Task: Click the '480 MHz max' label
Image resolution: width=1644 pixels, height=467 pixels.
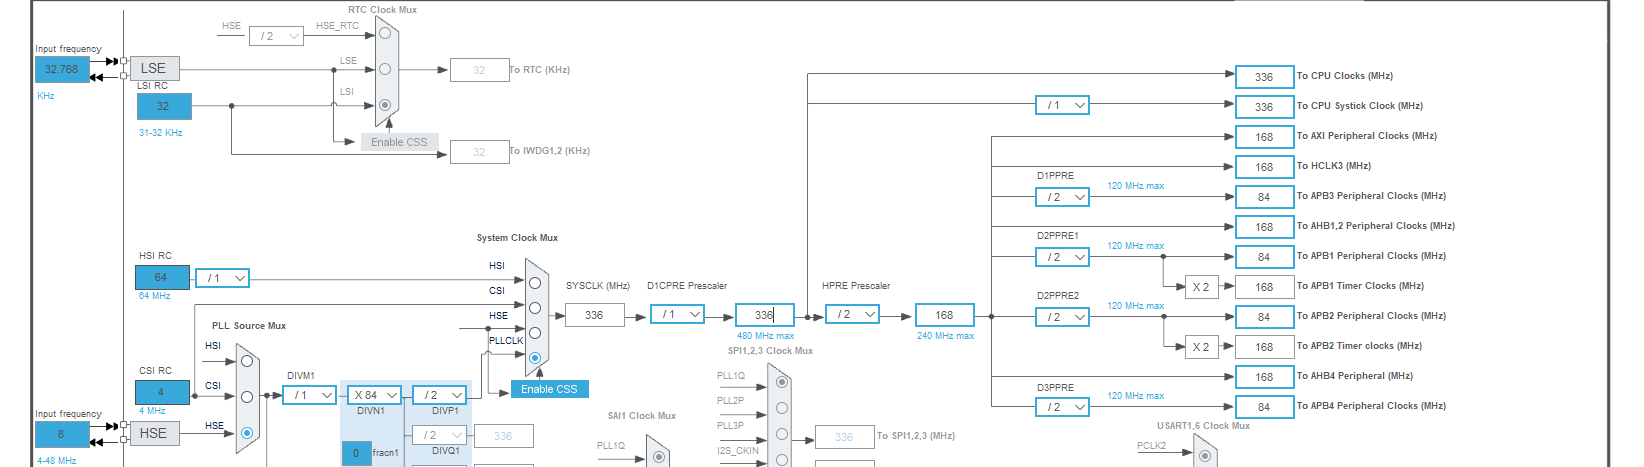Action: click(765, 336)
